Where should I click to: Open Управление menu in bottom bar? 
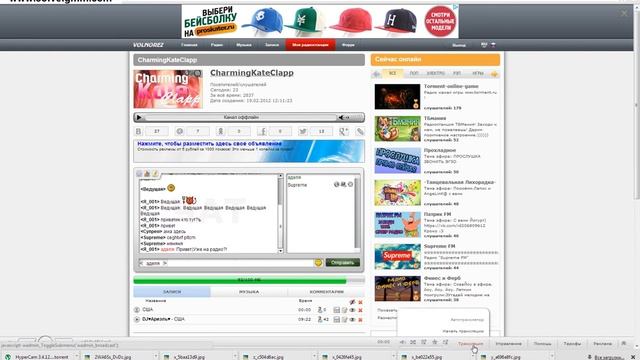coord(508,344)
